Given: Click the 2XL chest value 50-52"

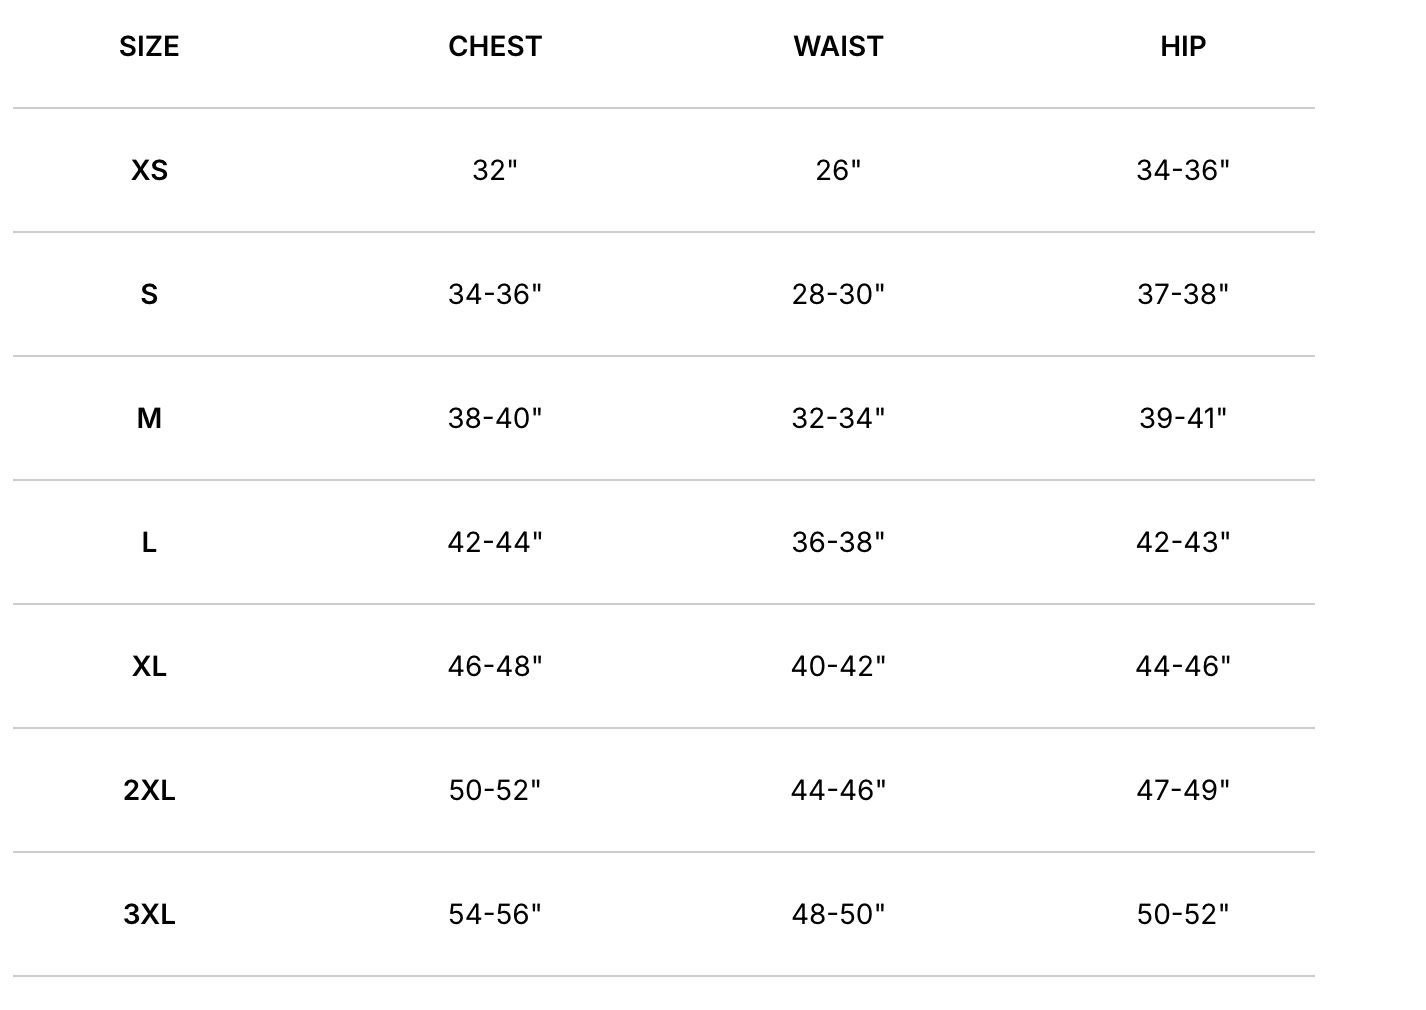Looking at the screenshot, I should (495, 791).
